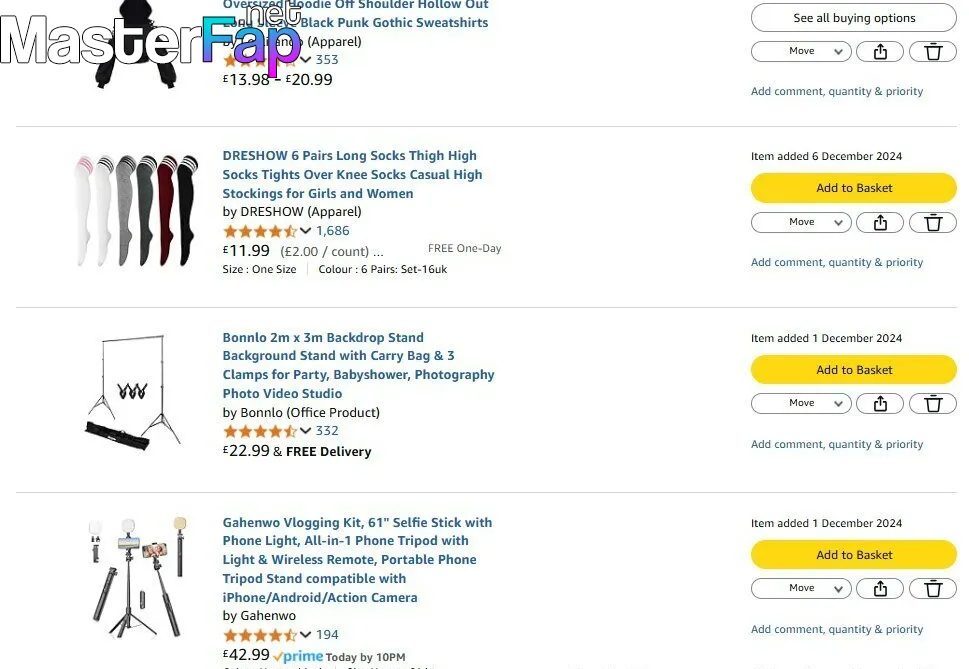Add DRESHOW socks to Basket
This screenshot has height=669, width=969.
[853, 188]
